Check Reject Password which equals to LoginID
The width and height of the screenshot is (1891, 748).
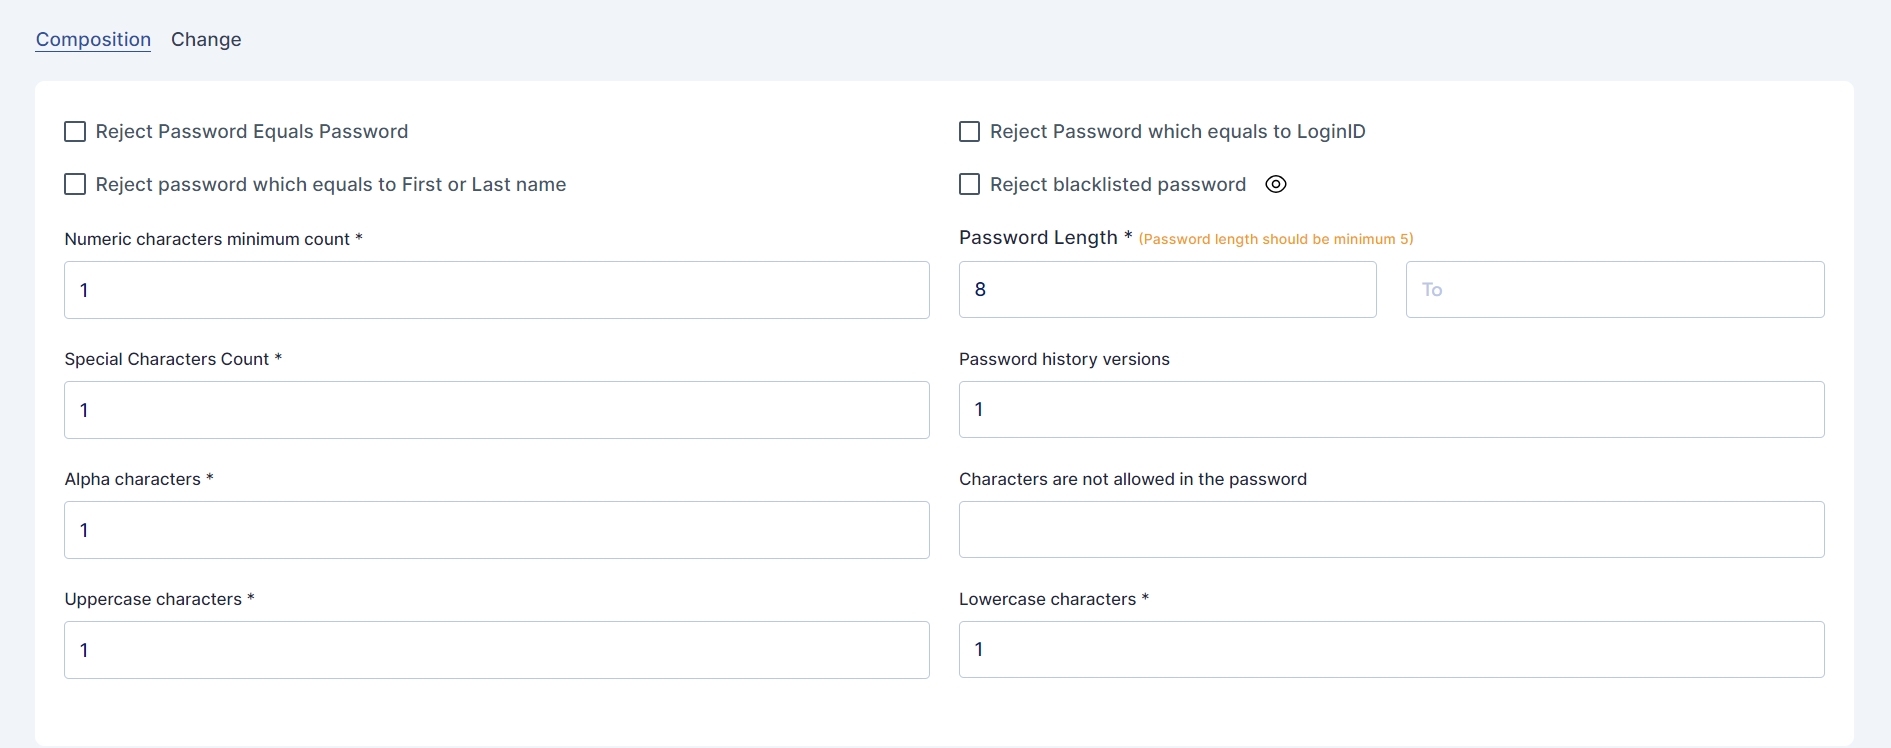point(969,132)
